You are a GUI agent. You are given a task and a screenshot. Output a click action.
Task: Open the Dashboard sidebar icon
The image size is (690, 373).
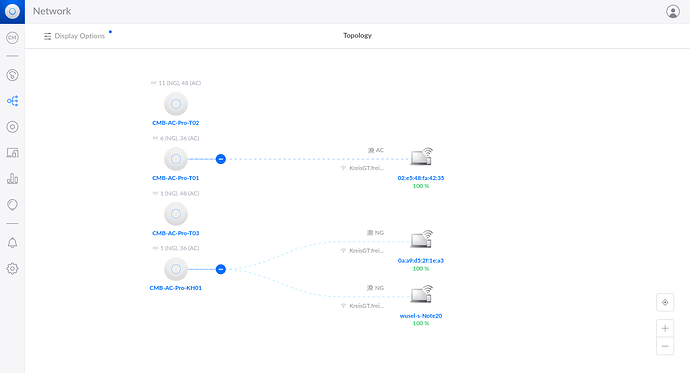[x=12, y=75]
